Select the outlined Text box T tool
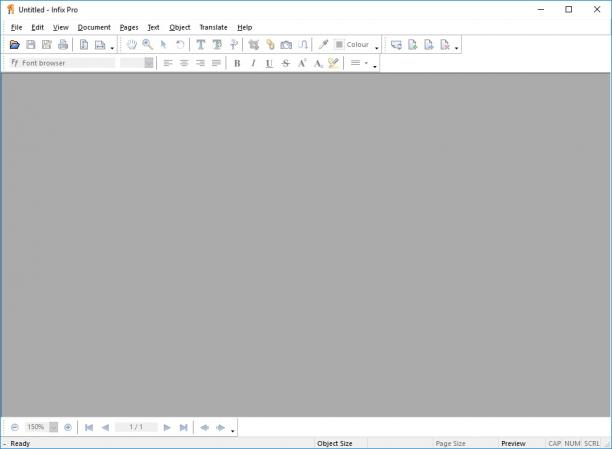The height and width of the screenshot is (449, 612). point(217,45)
